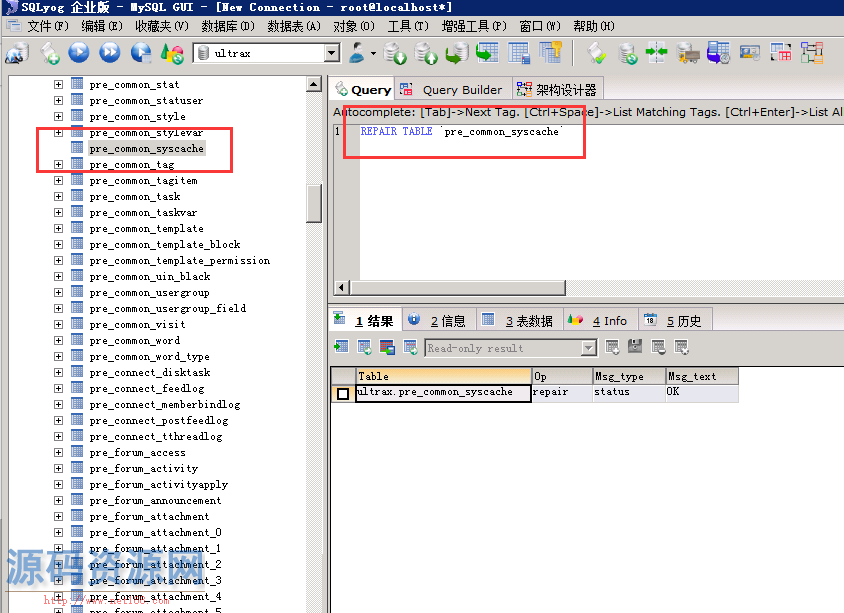The height and width of the screenshot is (613, 844).
Task: Click in the REPAIR TABLE query editor line
Action: coord(461,131)
